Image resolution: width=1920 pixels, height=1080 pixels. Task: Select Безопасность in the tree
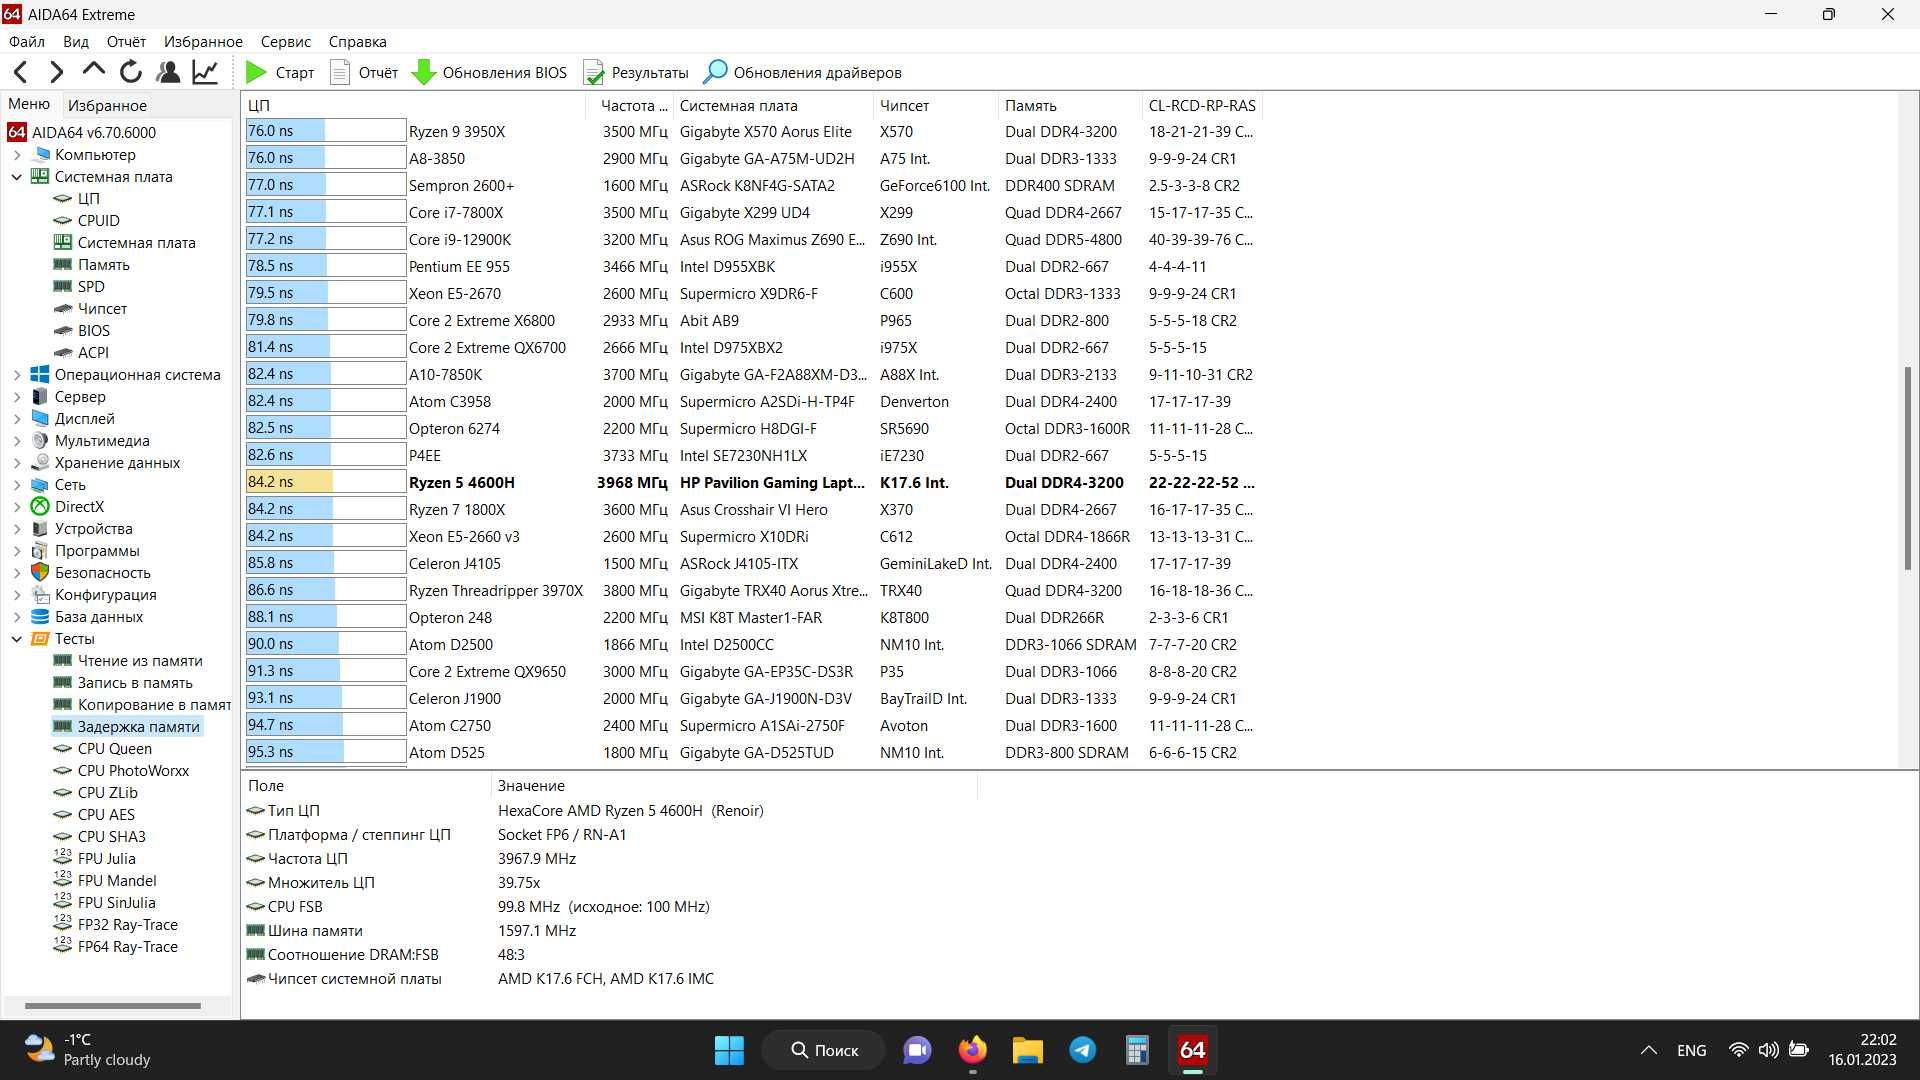[x=91, y=573]
